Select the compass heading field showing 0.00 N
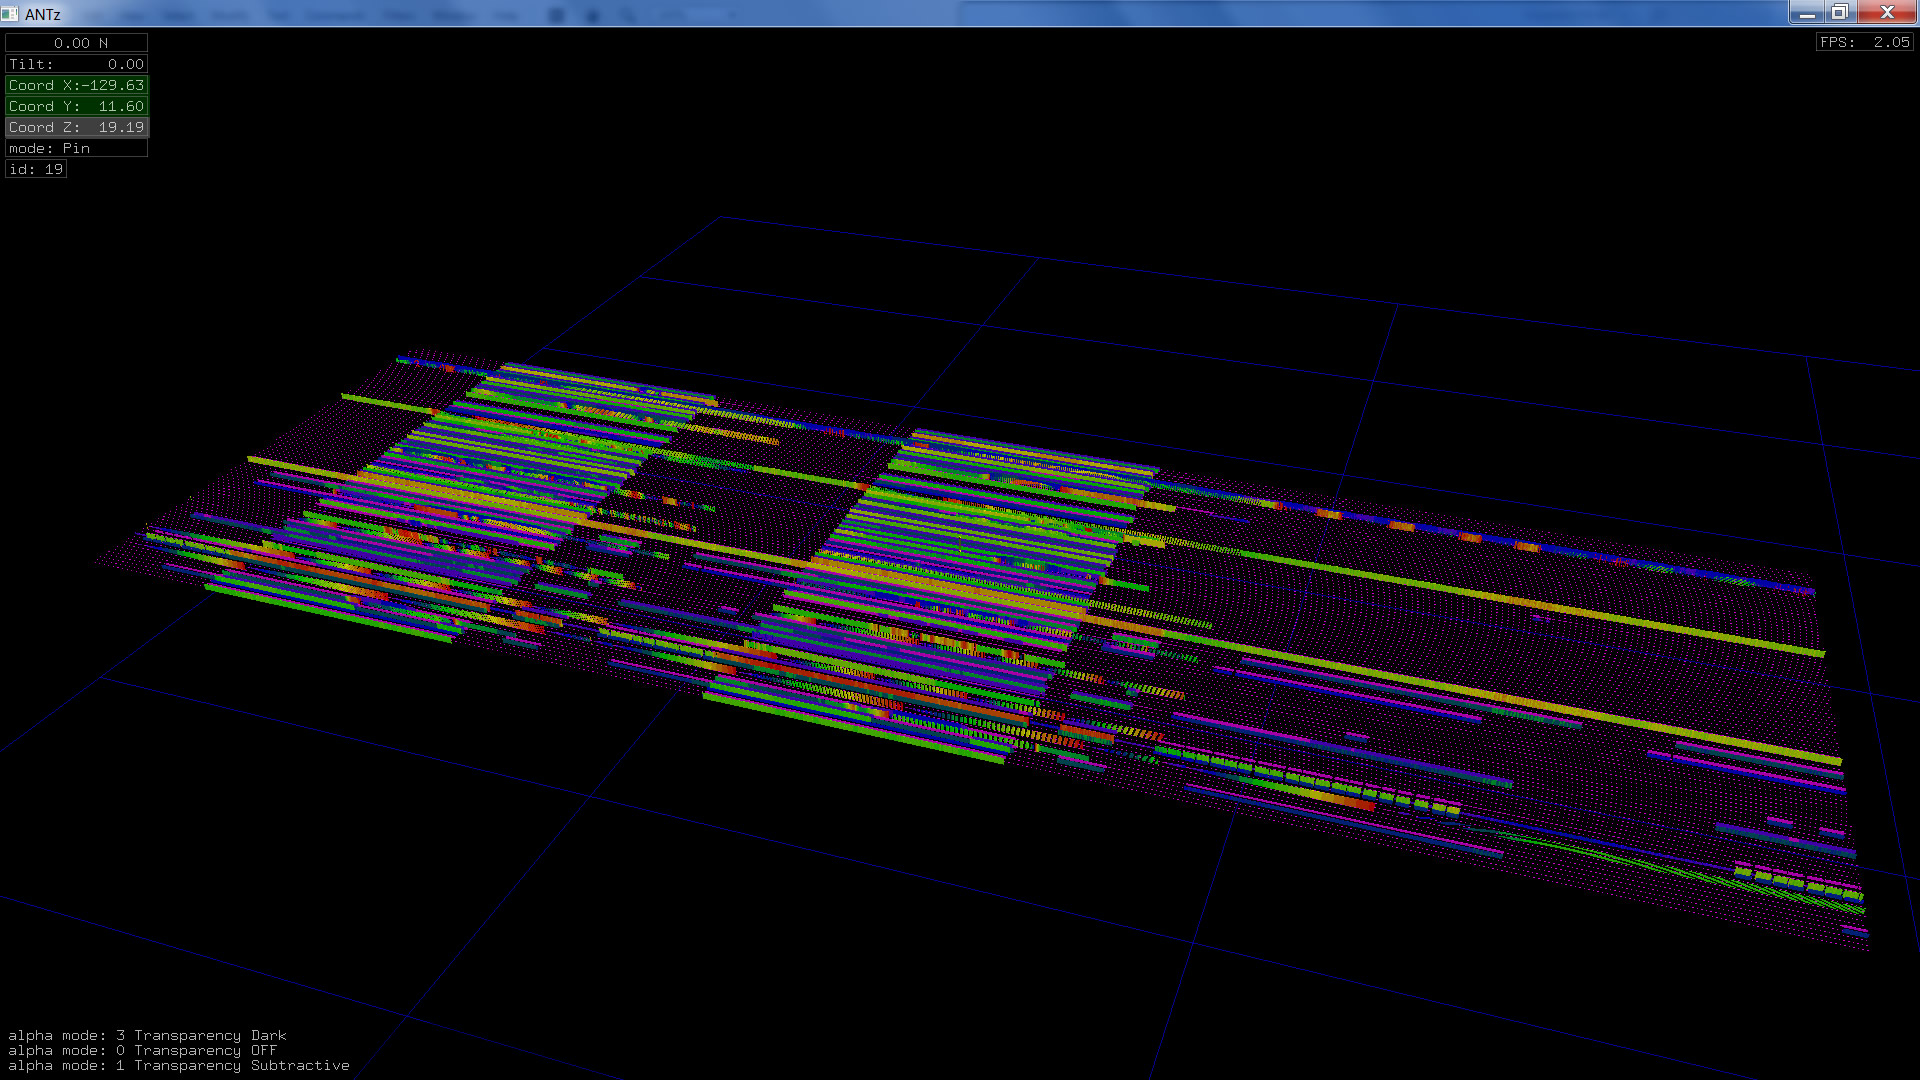The image size is (1920, 1080). point(76,43)
